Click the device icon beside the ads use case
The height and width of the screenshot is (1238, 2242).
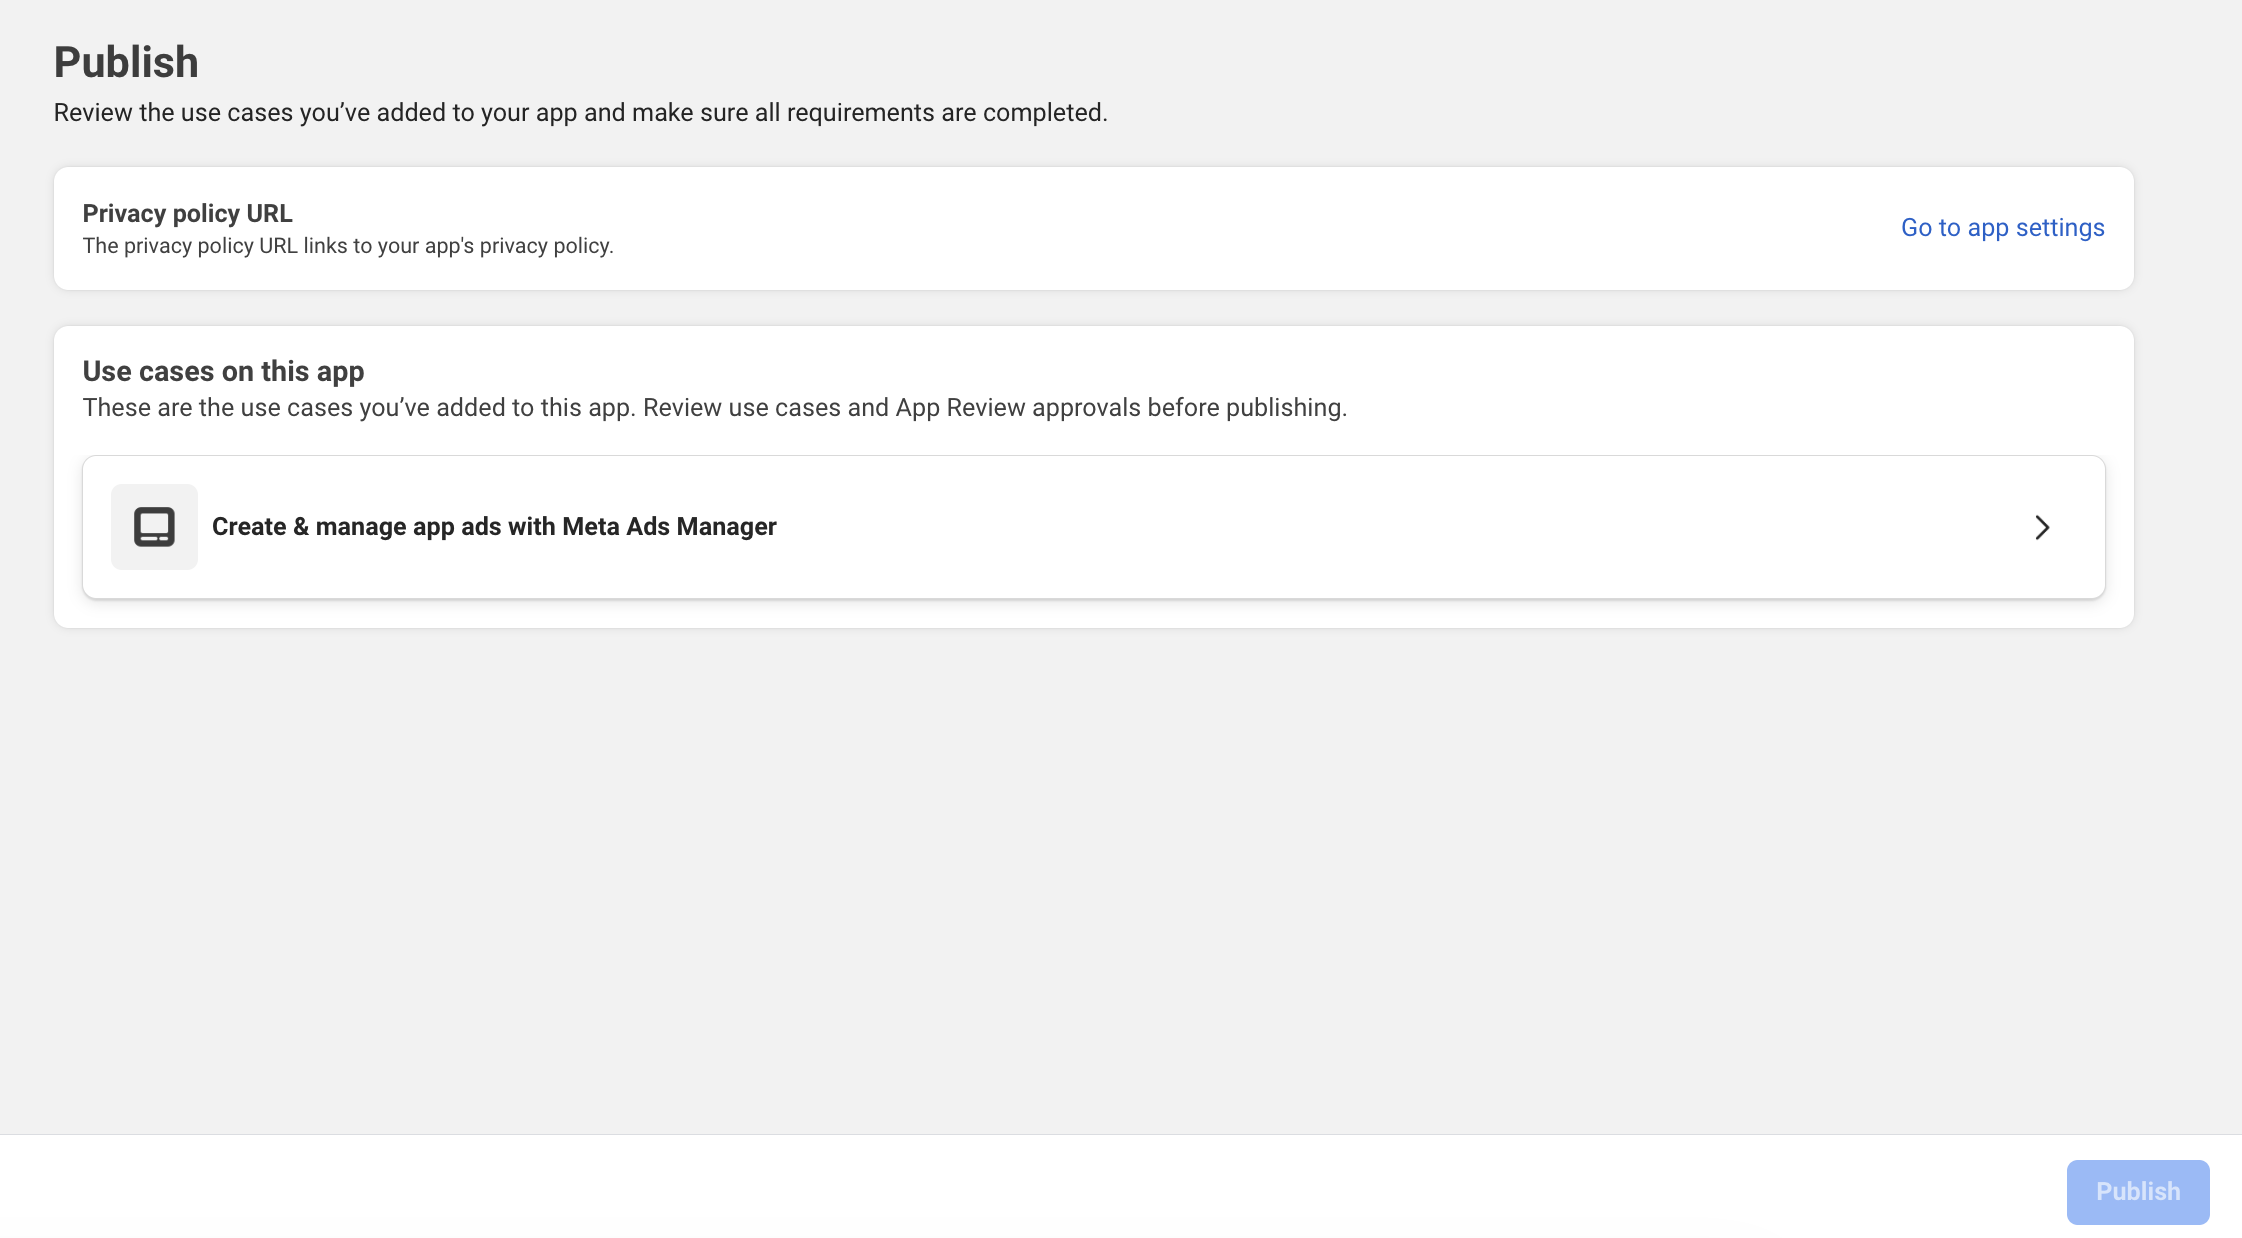154,527
